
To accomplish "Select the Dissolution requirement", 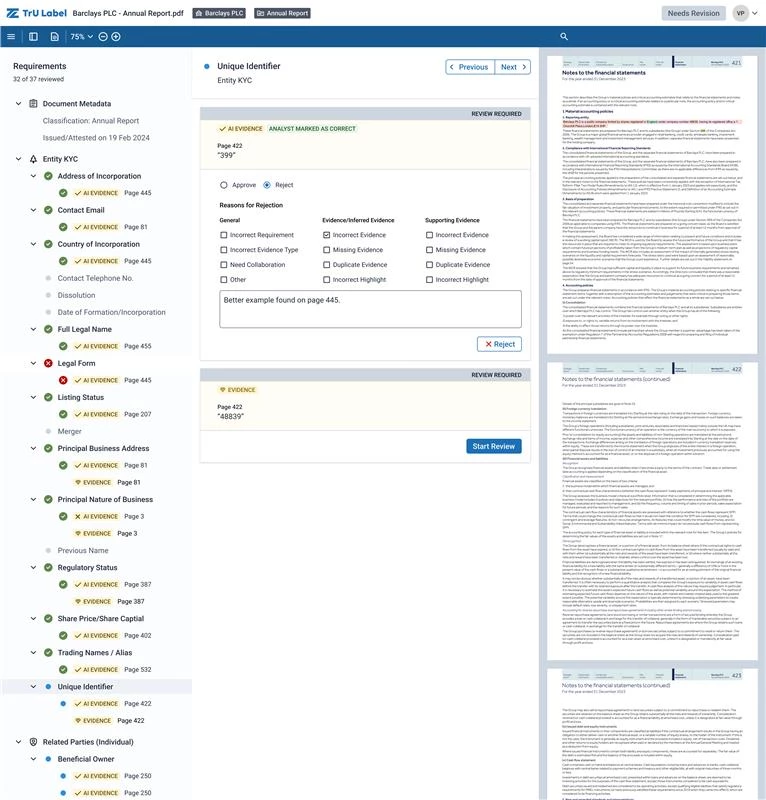I will pos(76,295).
